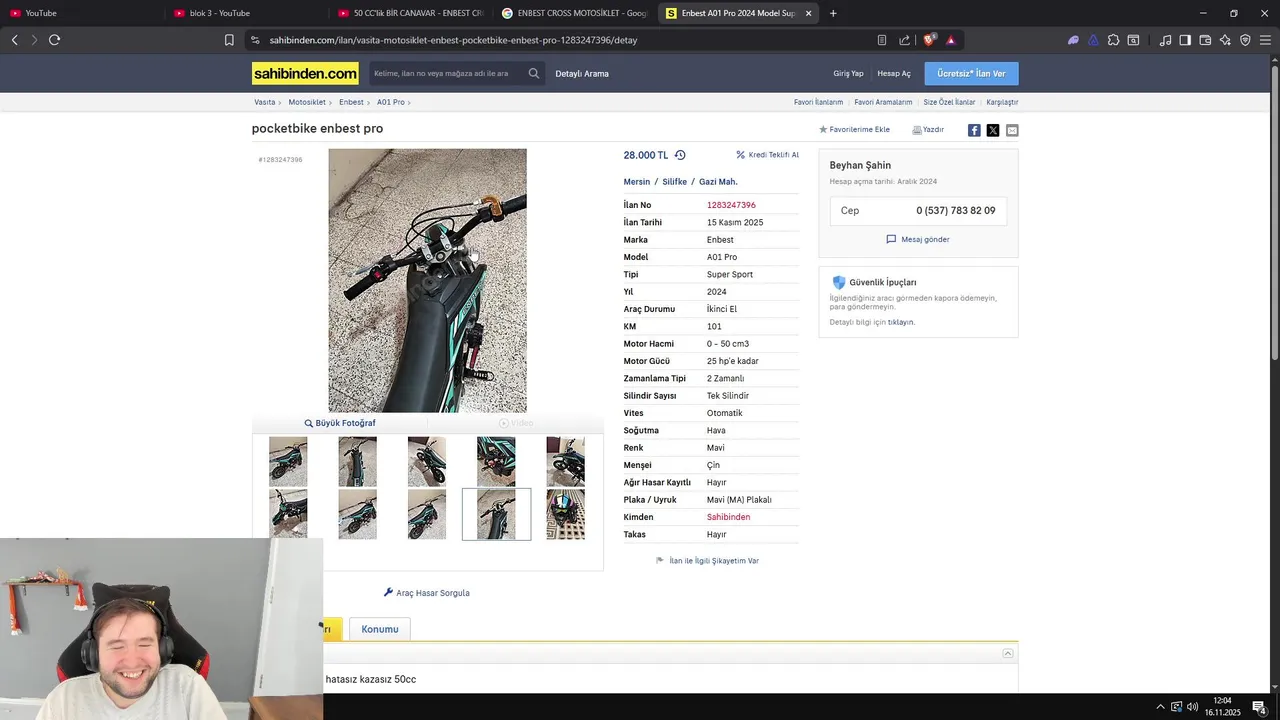This screenshot has width=1280, height=720.
Task: Bookmark this page in address bar
Action: tap(229, 40)
